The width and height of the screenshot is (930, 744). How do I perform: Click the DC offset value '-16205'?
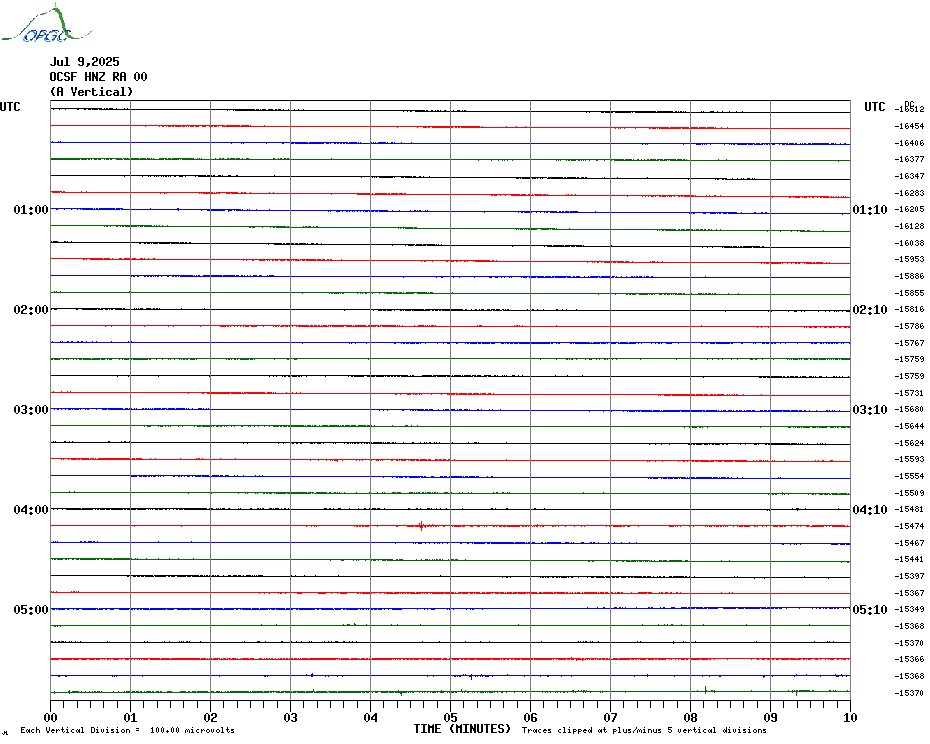909,209
